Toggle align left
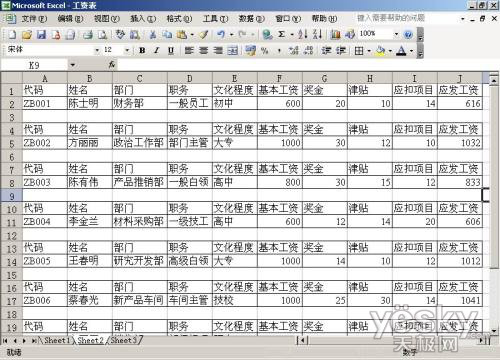This screenshot has width=500, height=360. pos(189,51)
